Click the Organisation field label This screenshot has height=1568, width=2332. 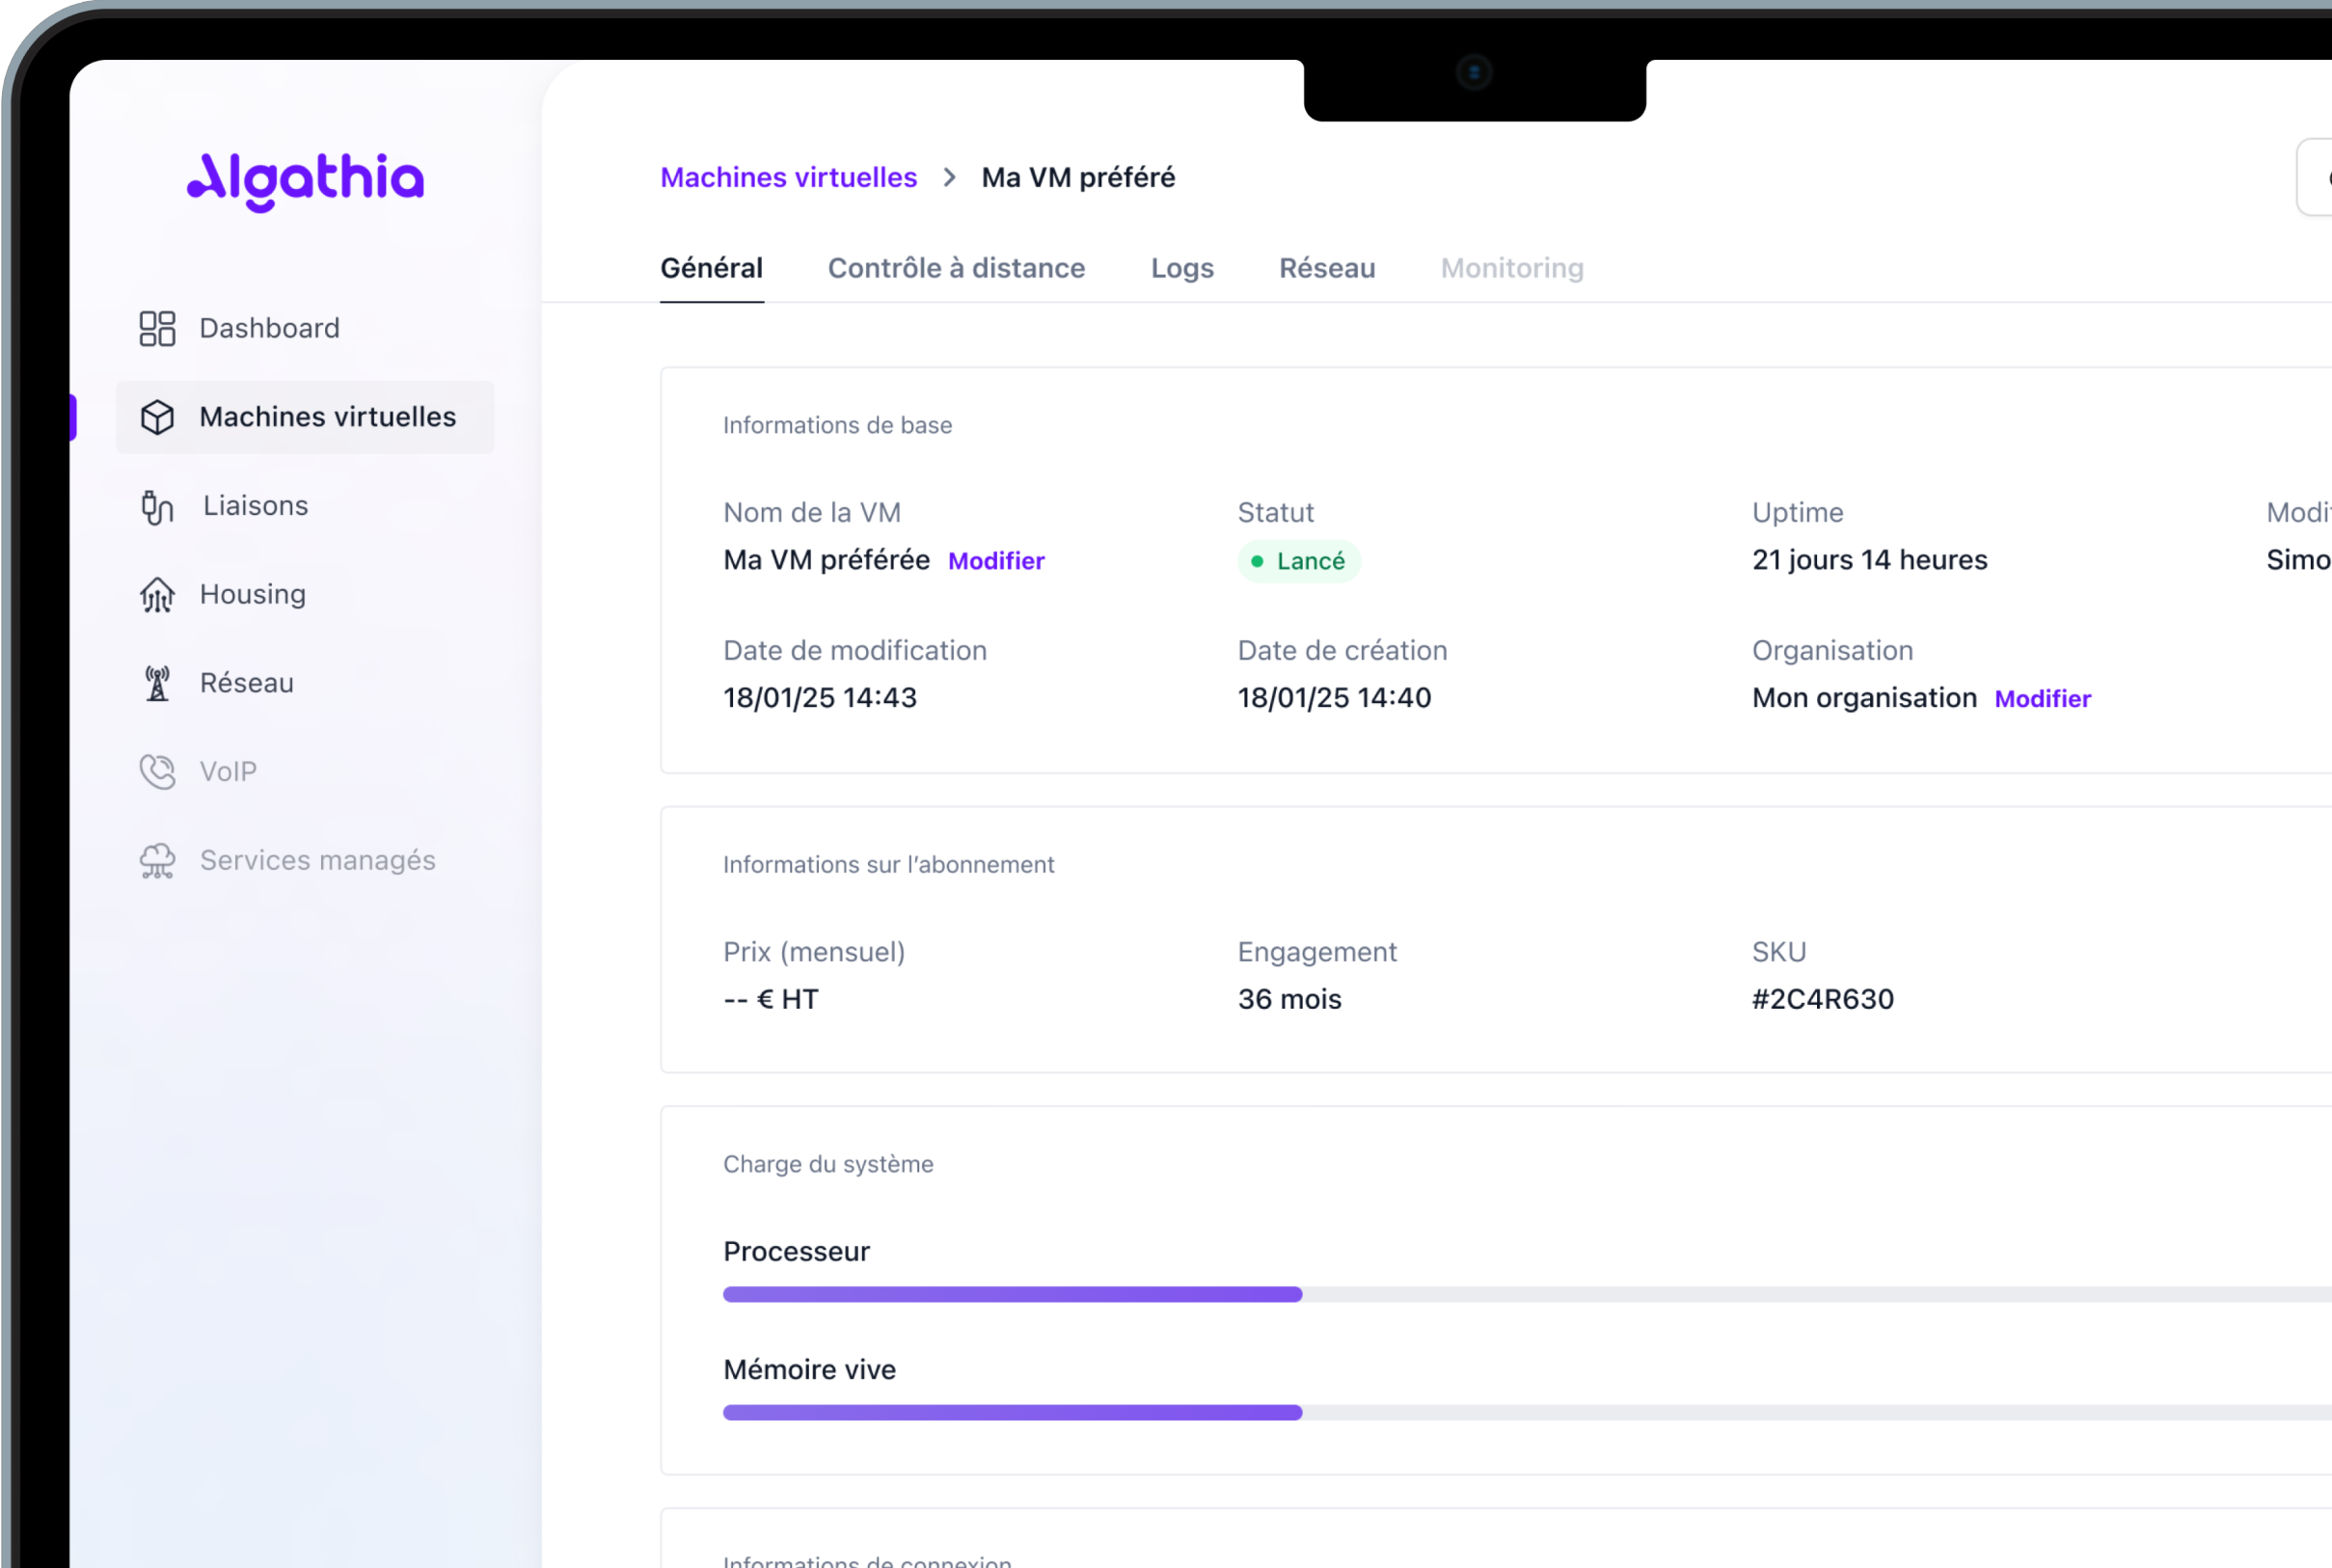pyautogui.click(x=1832, y=651)
